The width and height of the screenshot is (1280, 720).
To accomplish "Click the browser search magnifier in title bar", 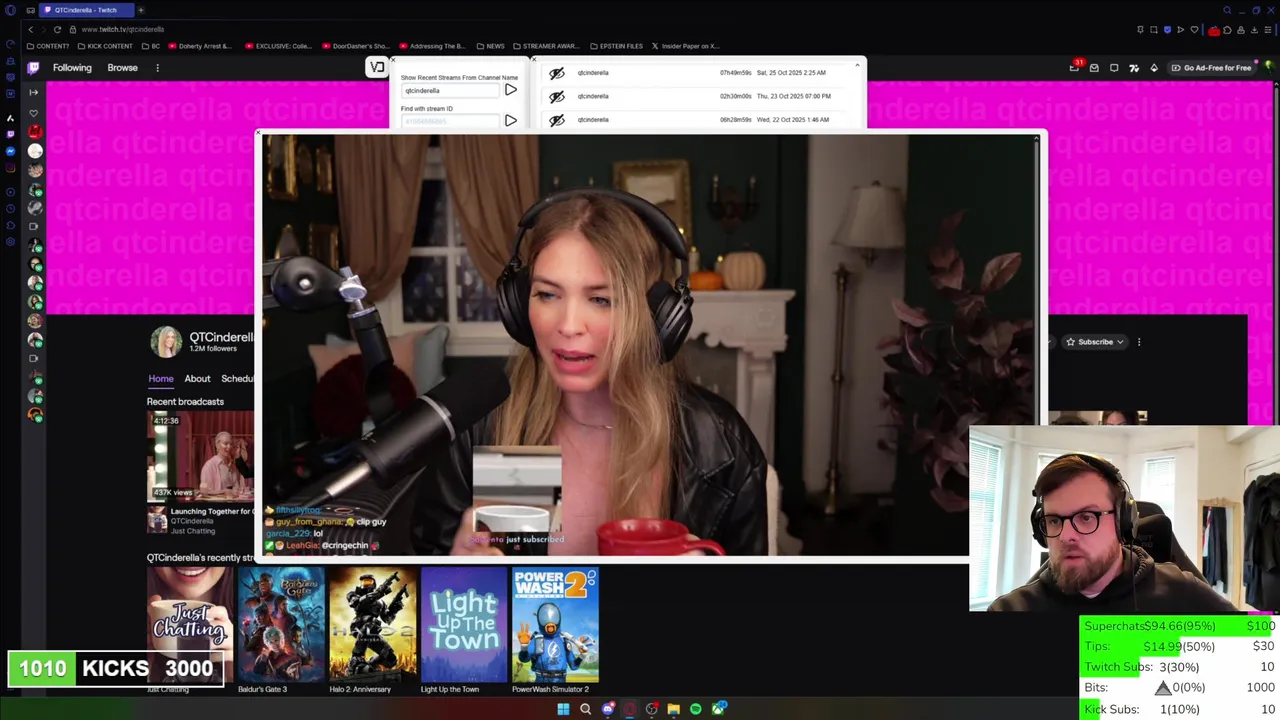I will [x=1227, y=10].
